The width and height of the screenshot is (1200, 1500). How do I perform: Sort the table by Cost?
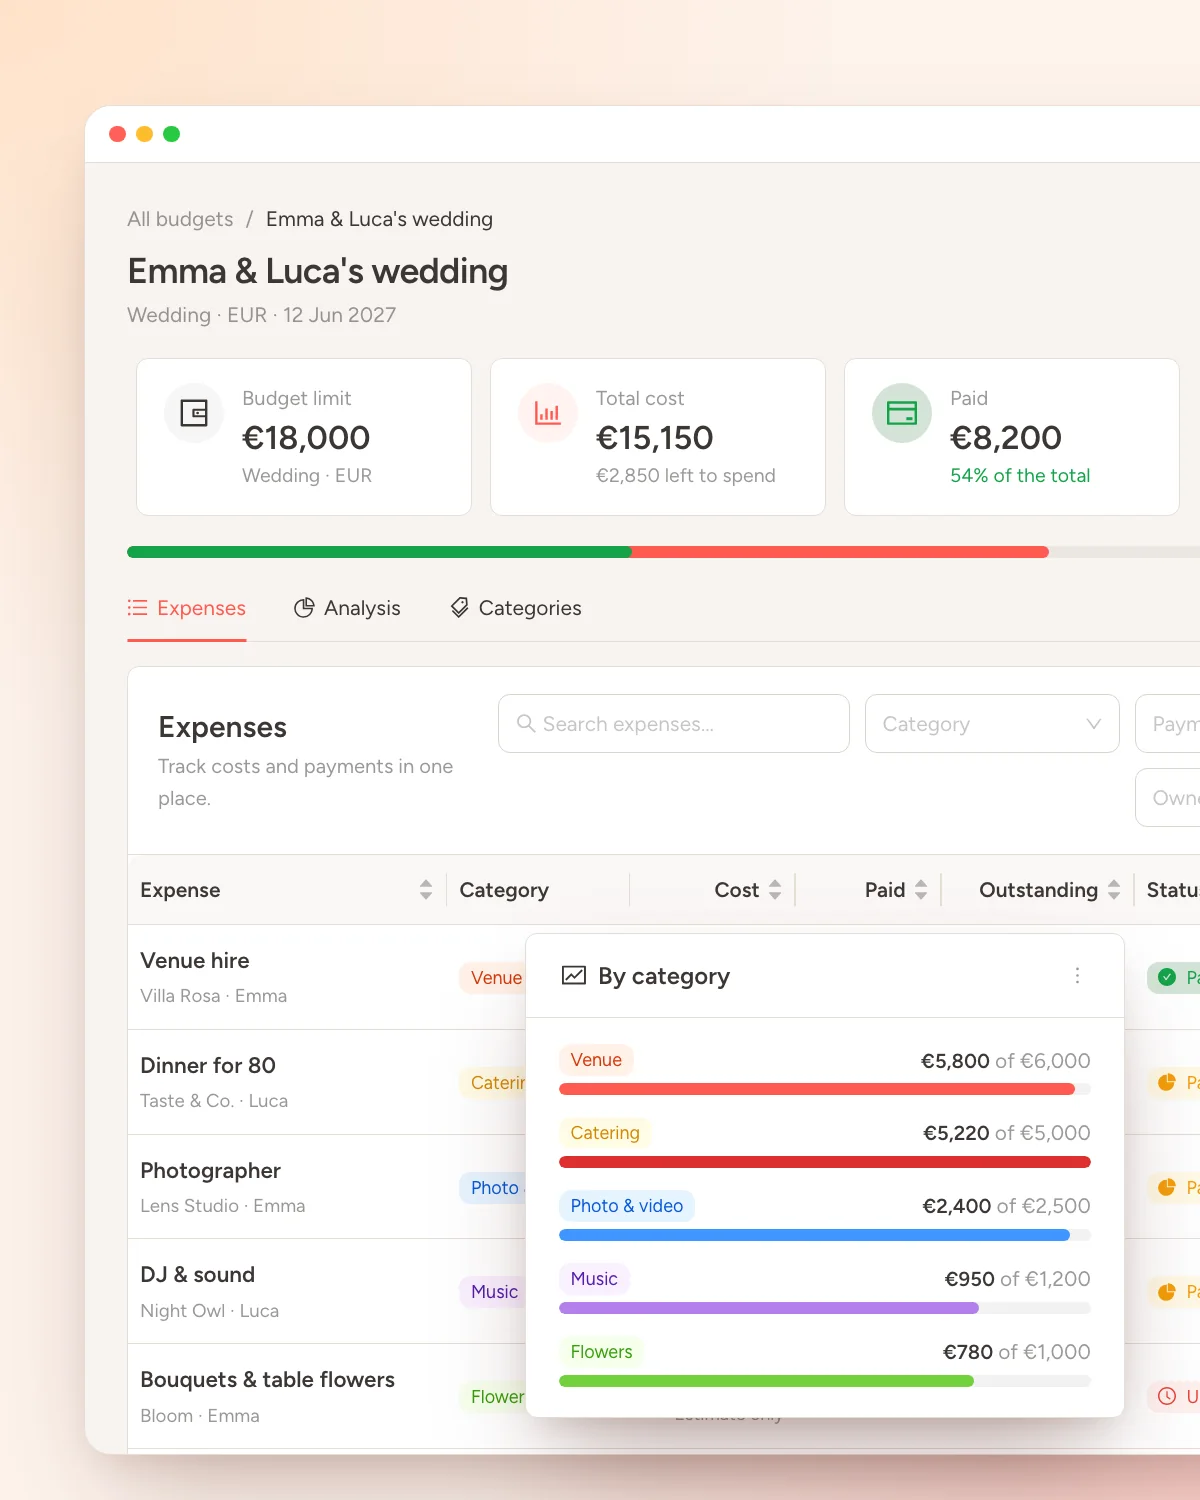[775, 890]
